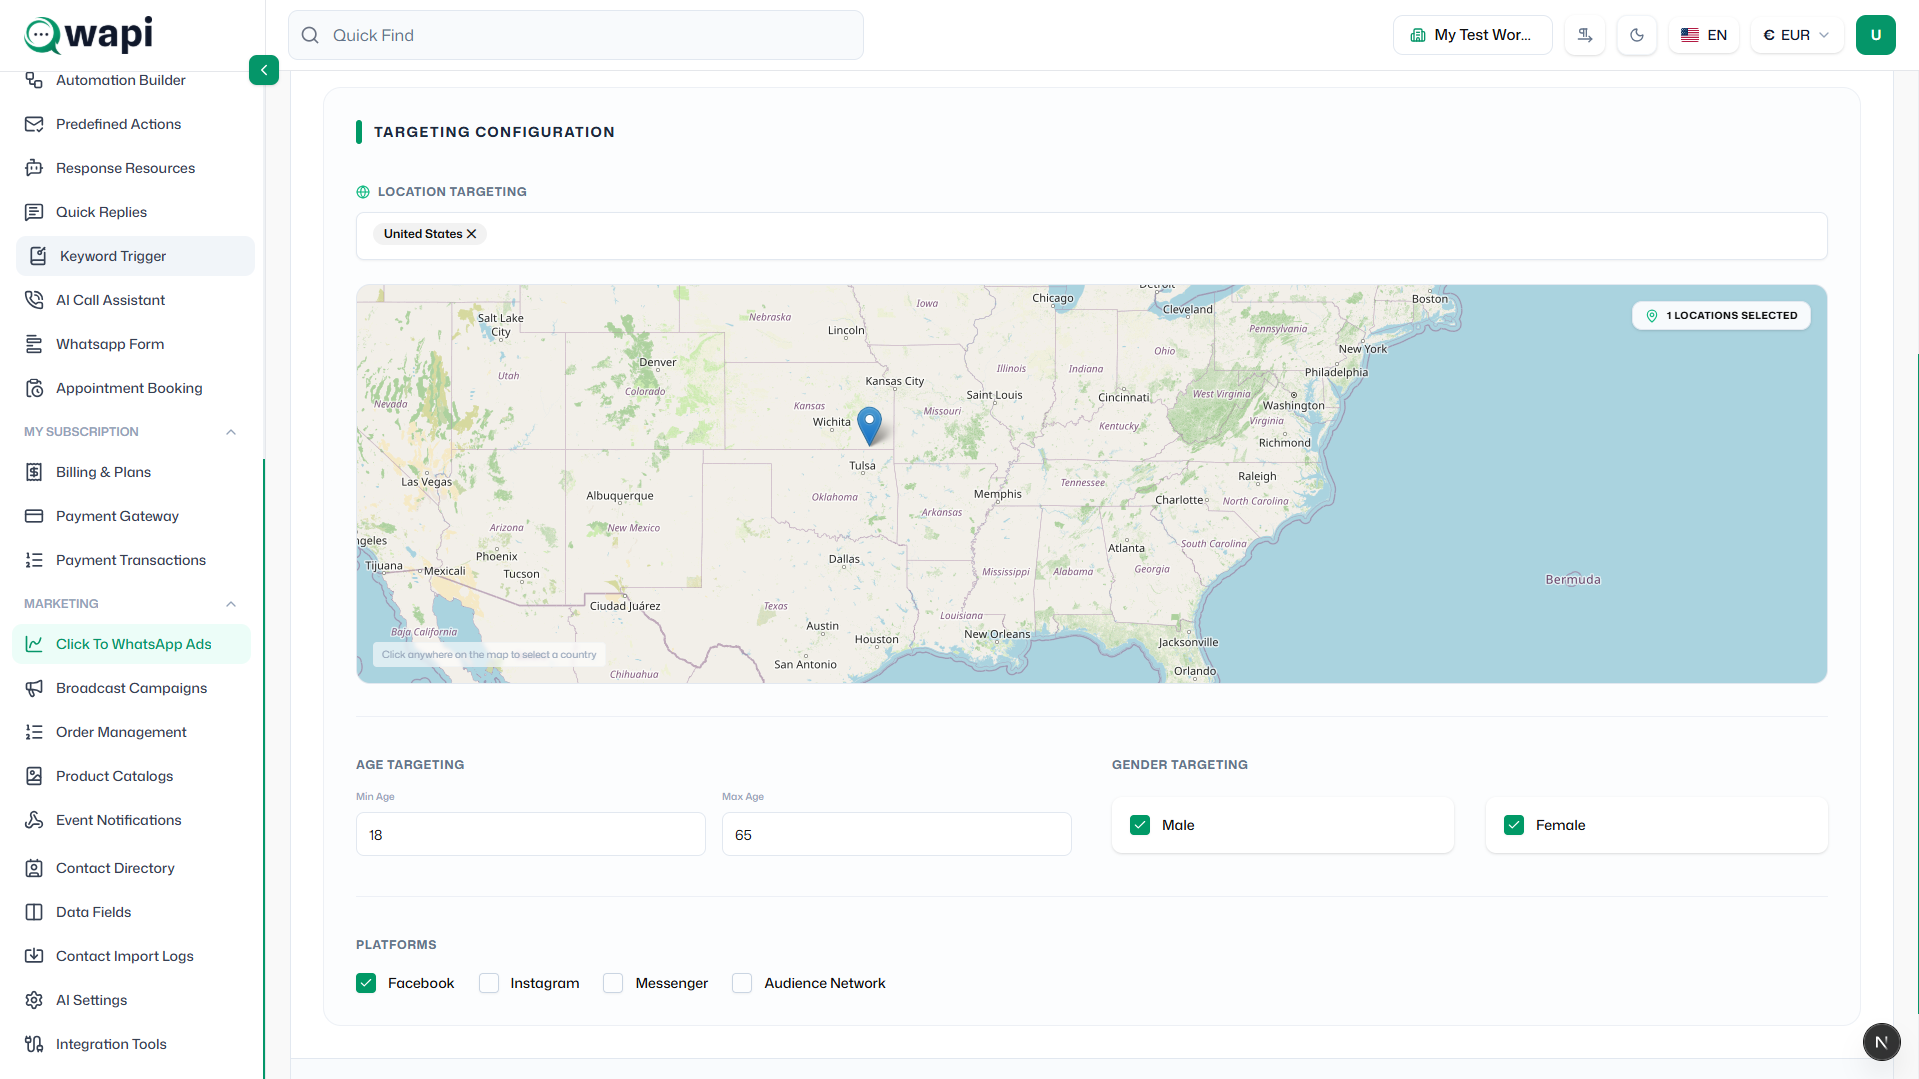1919x1079 pixels.
Task: Open Contact Import Logs link
Action: click(125, 956)
